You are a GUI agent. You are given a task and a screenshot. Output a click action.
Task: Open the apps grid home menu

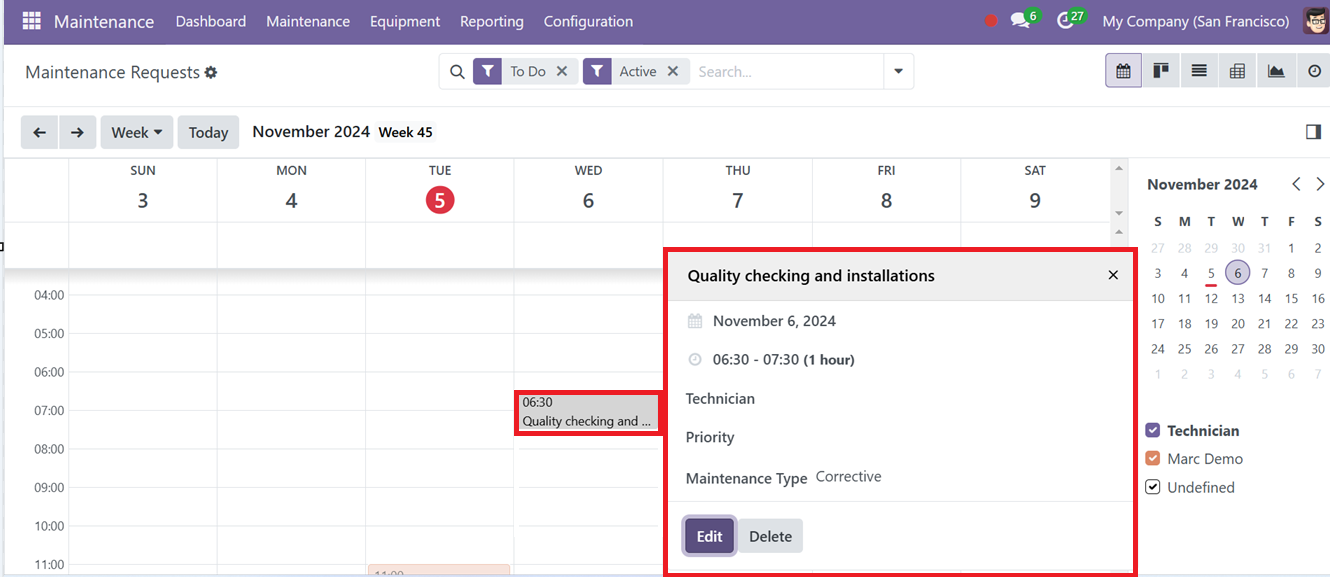click(31, 21)
